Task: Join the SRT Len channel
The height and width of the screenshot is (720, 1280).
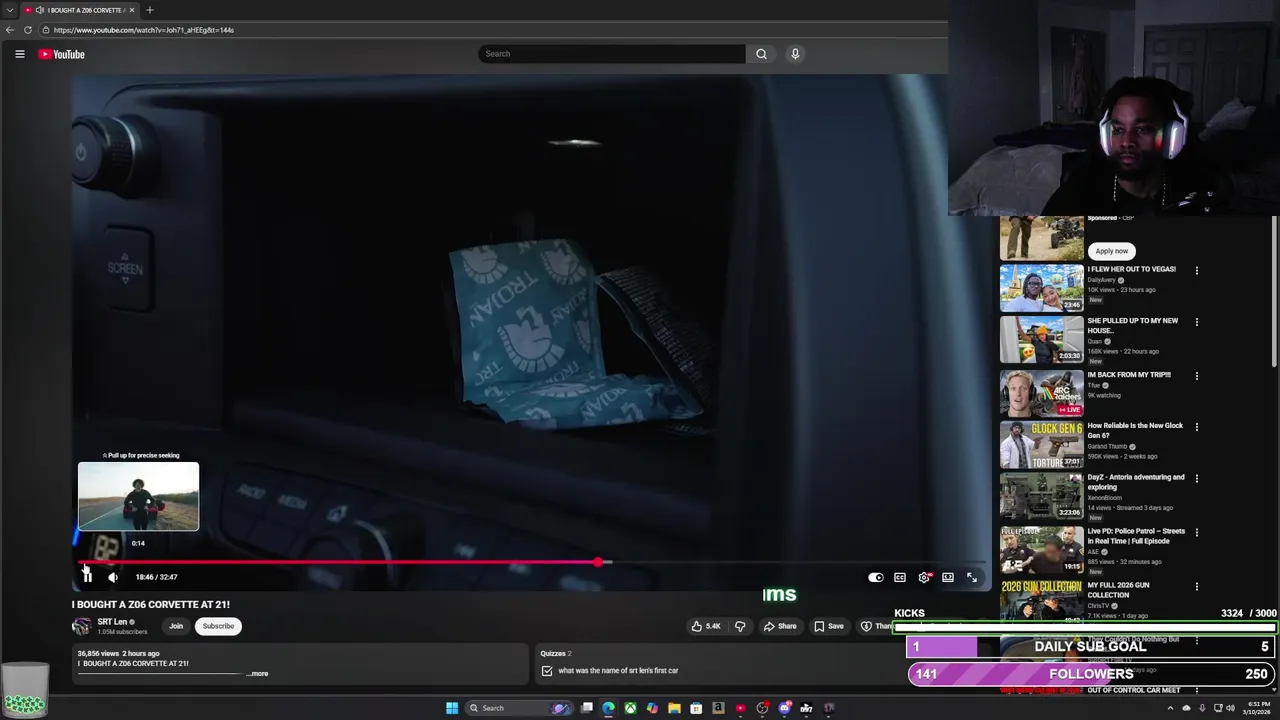Action: click(176, 626)
